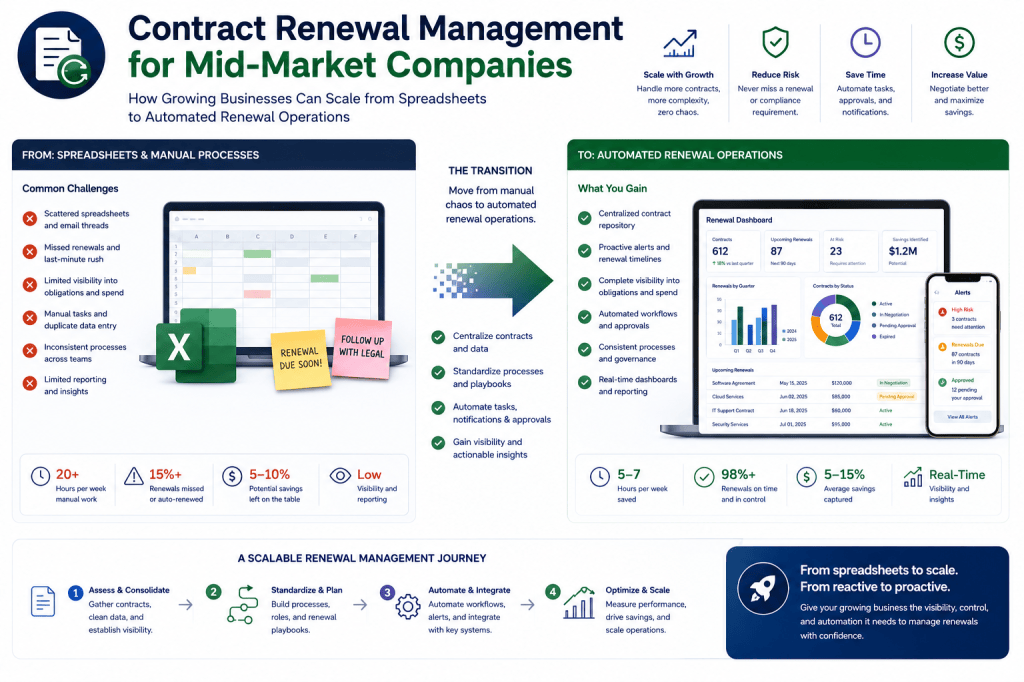Click the red X beside Scattered spreadsheets
This screenshot has width=1024, height=682.
tap(30, 219)
